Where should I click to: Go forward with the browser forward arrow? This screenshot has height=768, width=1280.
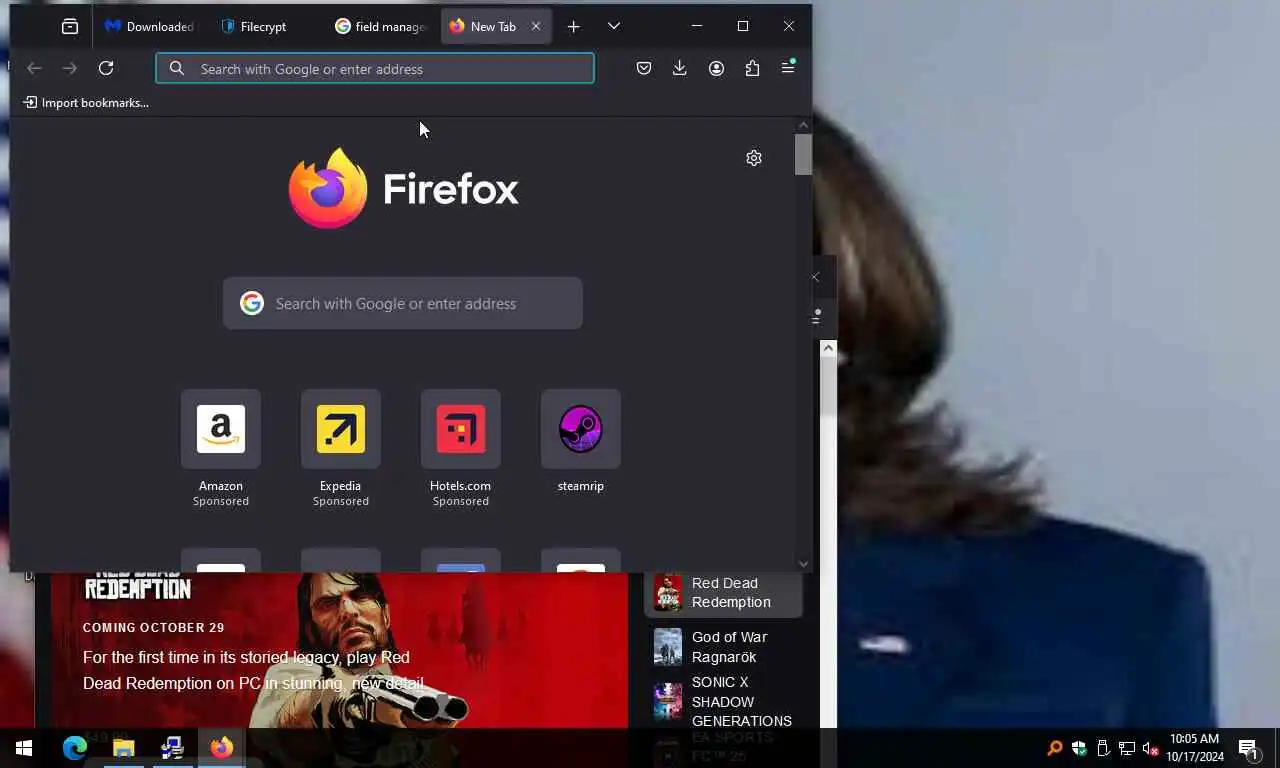pos(70,68)
